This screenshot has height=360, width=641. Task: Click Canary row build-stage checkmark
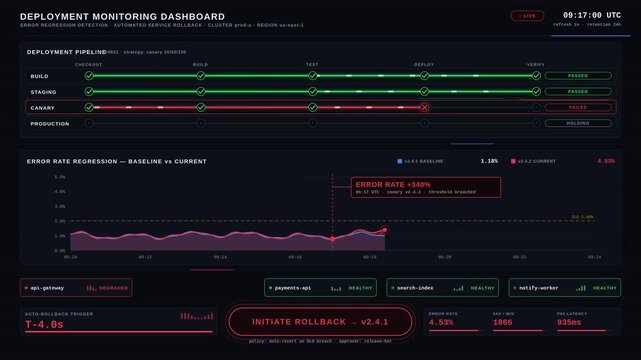[x=200, y=107]
